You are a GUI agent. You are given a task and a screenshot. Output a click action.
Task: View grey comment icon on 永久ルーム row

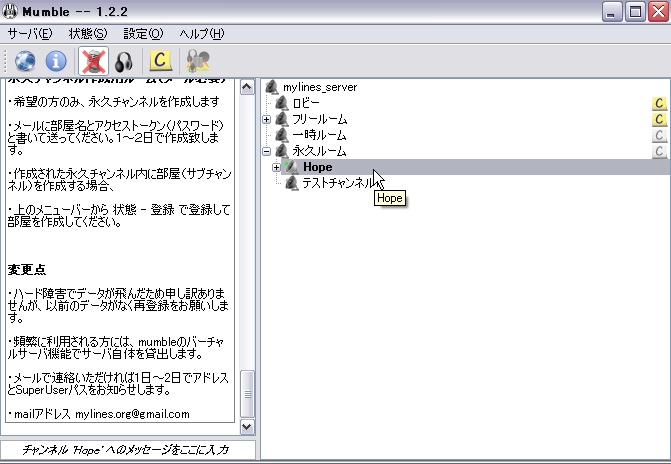tap(659, 151)
